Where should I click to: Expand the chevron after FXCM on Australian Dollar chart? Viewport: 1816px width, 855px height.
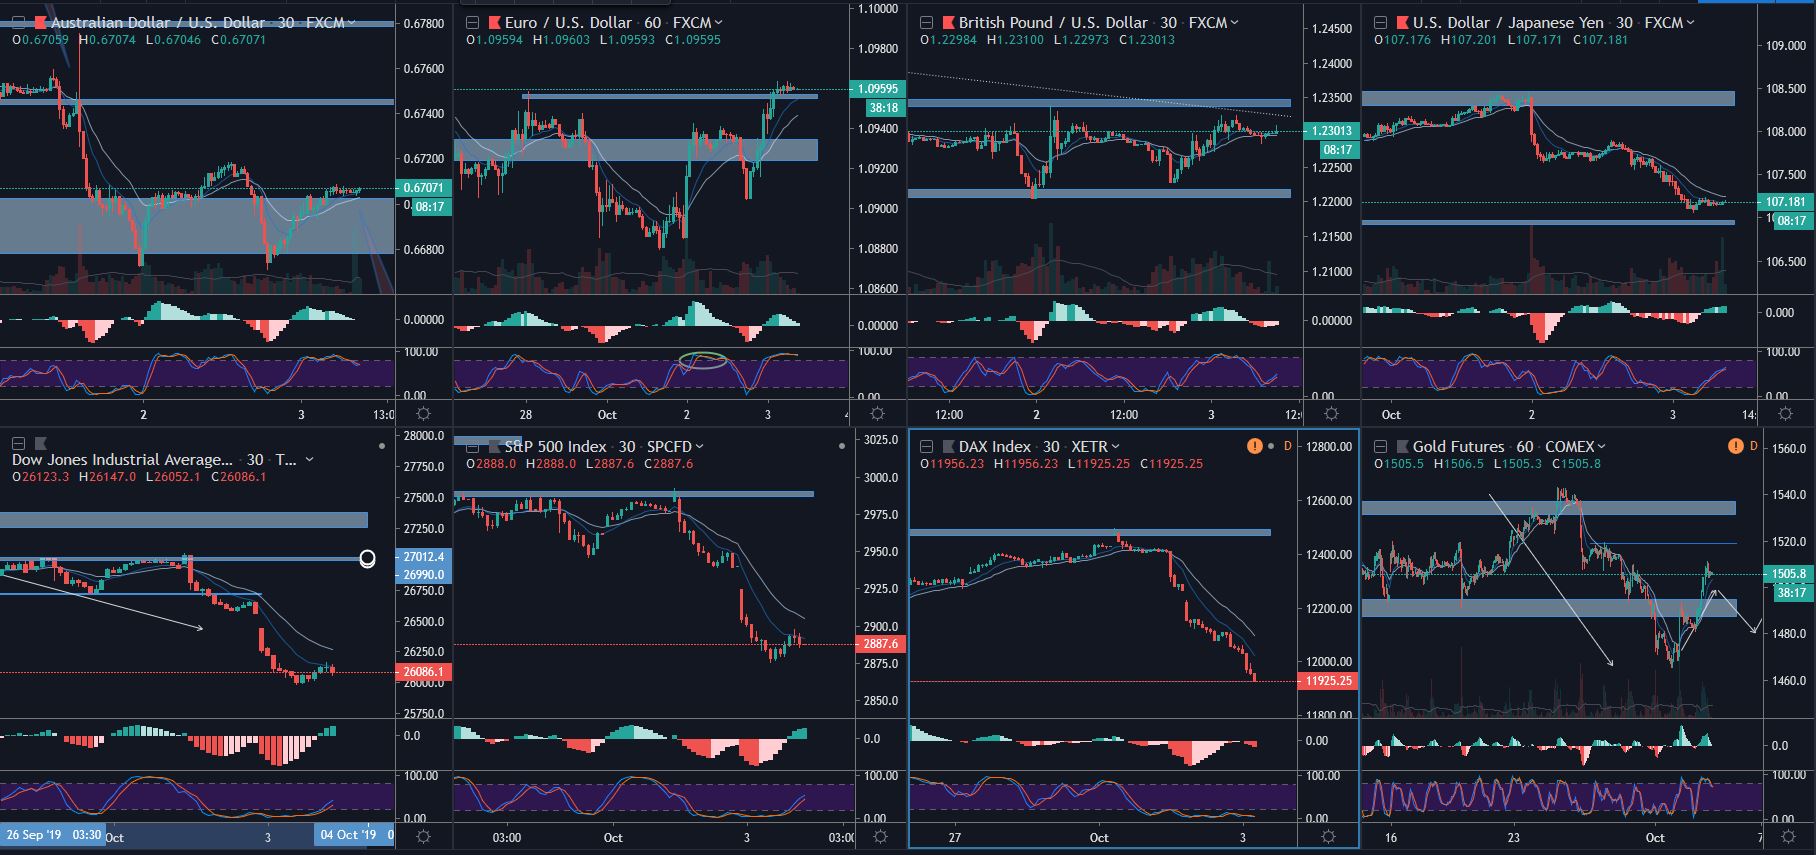(352, 22)
